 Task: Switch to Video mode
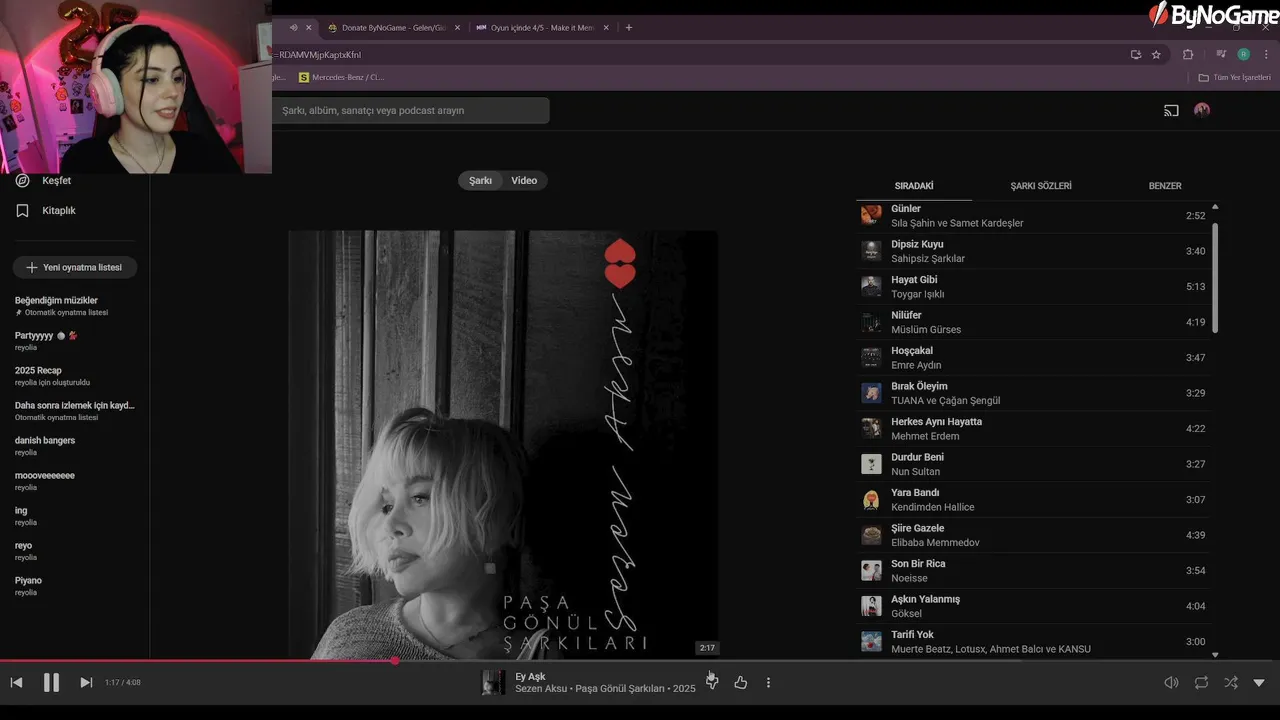[x=524, y=180]
